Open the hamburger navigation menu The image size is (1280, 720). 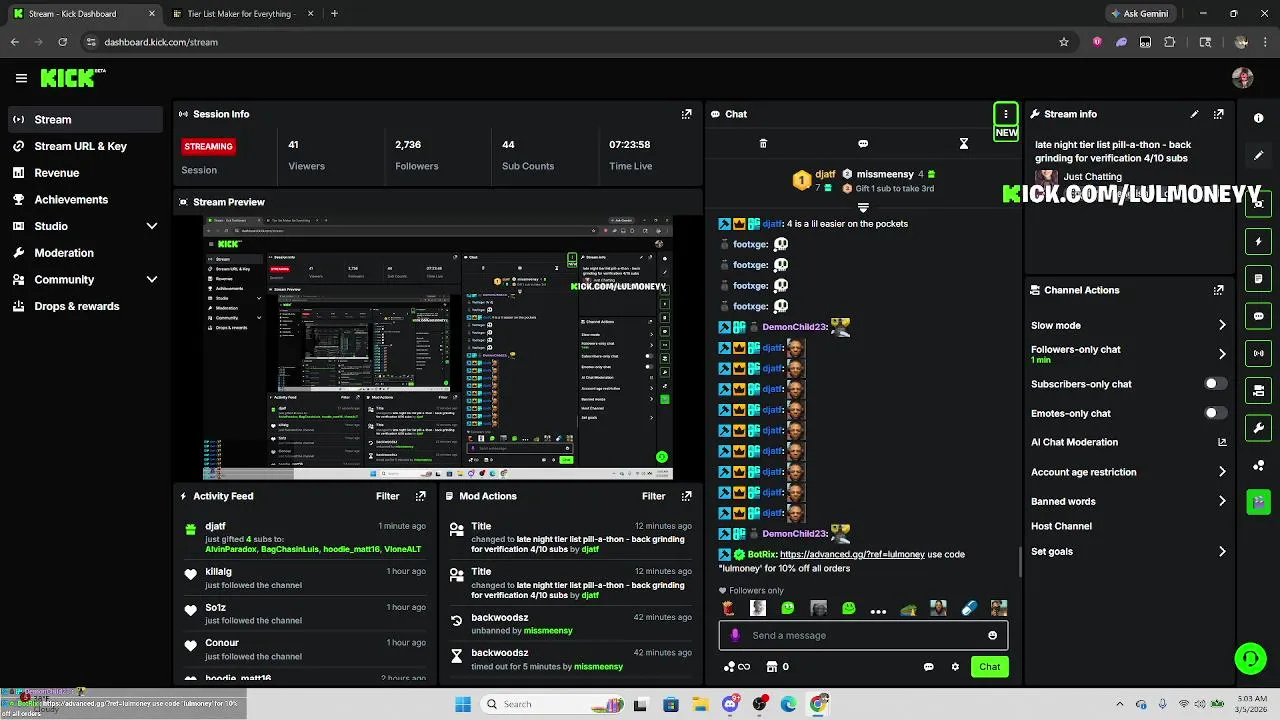click(21, 78)
